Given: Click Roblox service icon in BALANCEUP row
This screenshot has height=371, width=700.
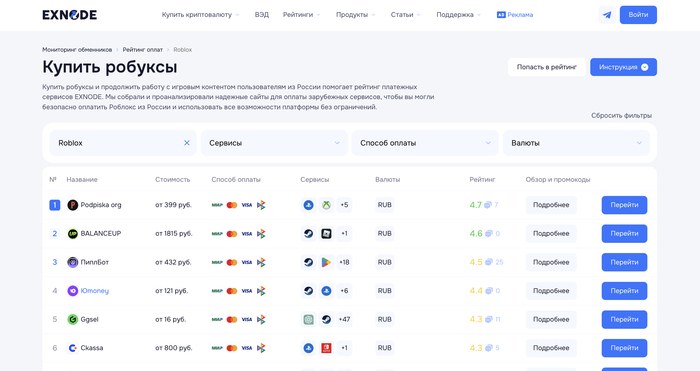Looking at the screenshot, I should pos(326,233).
